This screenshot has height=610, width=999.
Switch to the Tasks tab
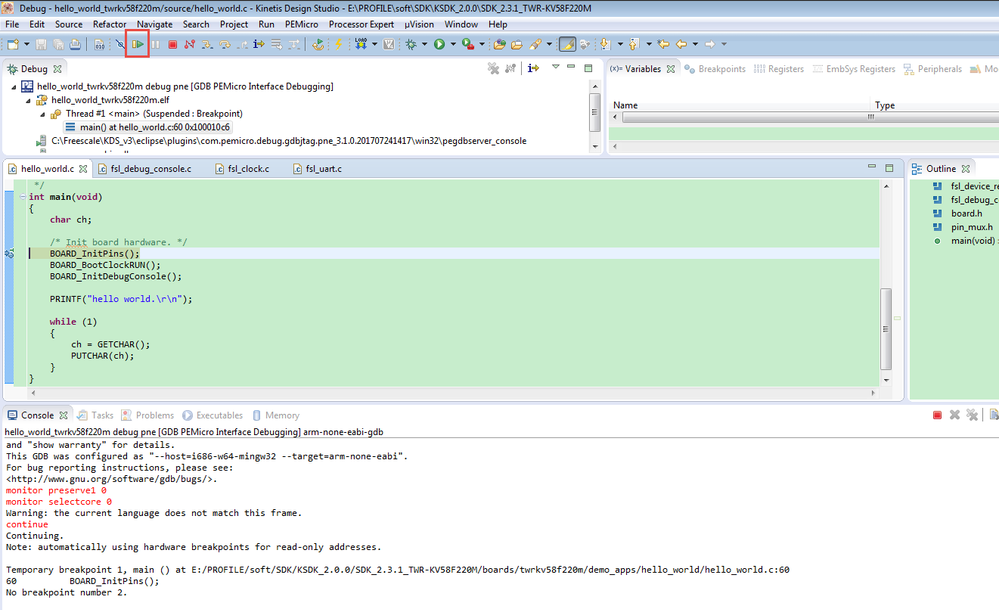tap(96, 416)
